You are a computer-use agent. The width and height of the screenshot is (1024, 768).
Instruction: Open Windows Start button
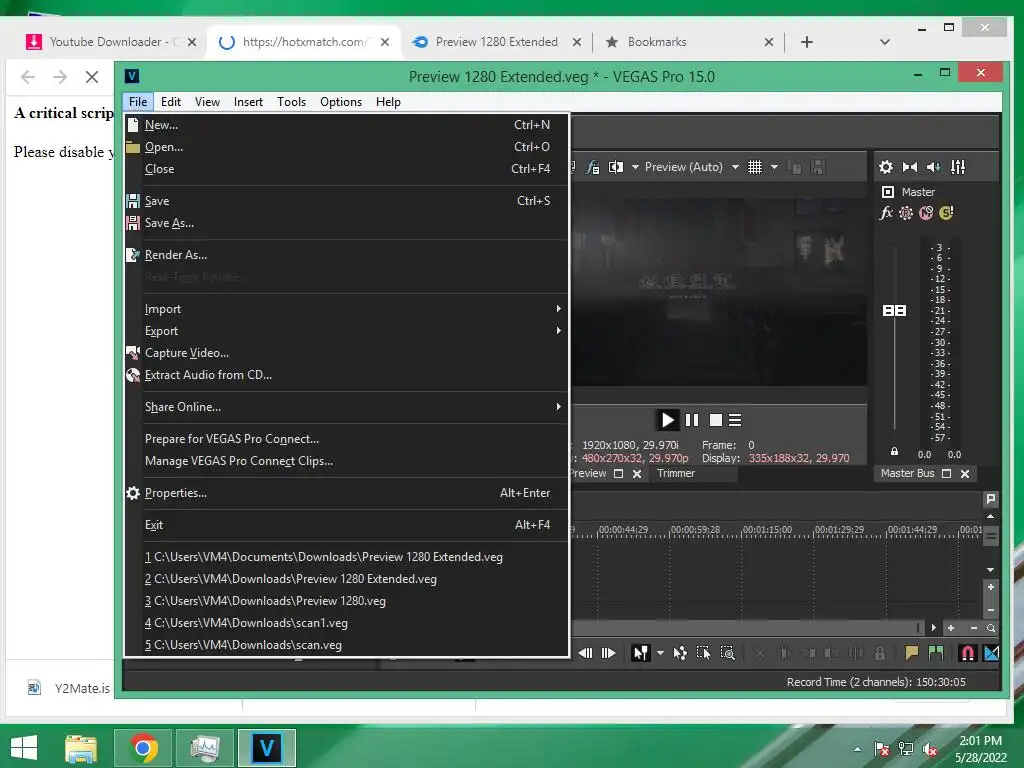point(24,748)
